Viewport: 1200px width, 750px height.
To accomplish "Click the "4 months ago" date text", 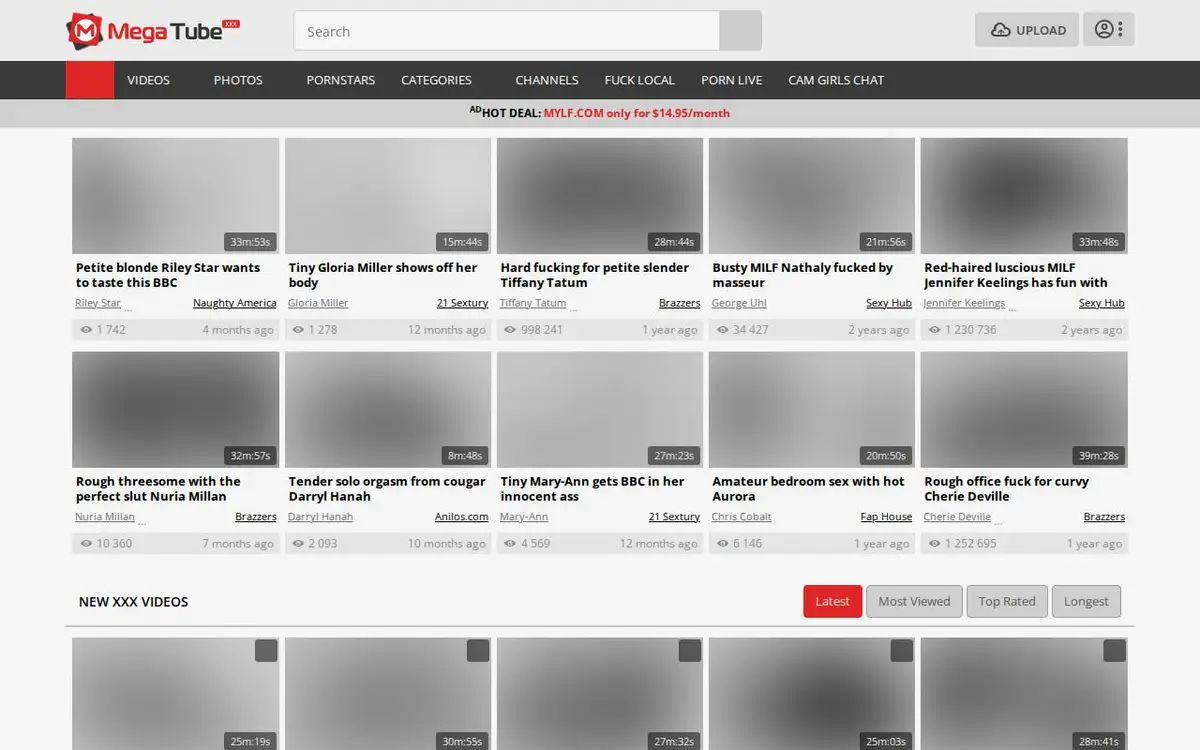I will pos(238,330).
